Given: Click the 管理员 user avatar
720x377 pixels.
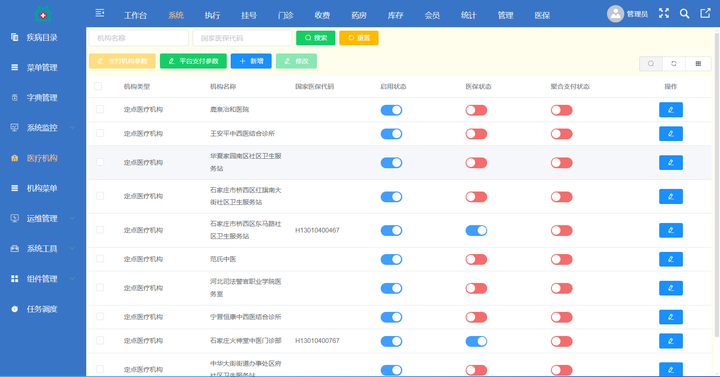Looking at the screenshot, I should click(615, 14).
